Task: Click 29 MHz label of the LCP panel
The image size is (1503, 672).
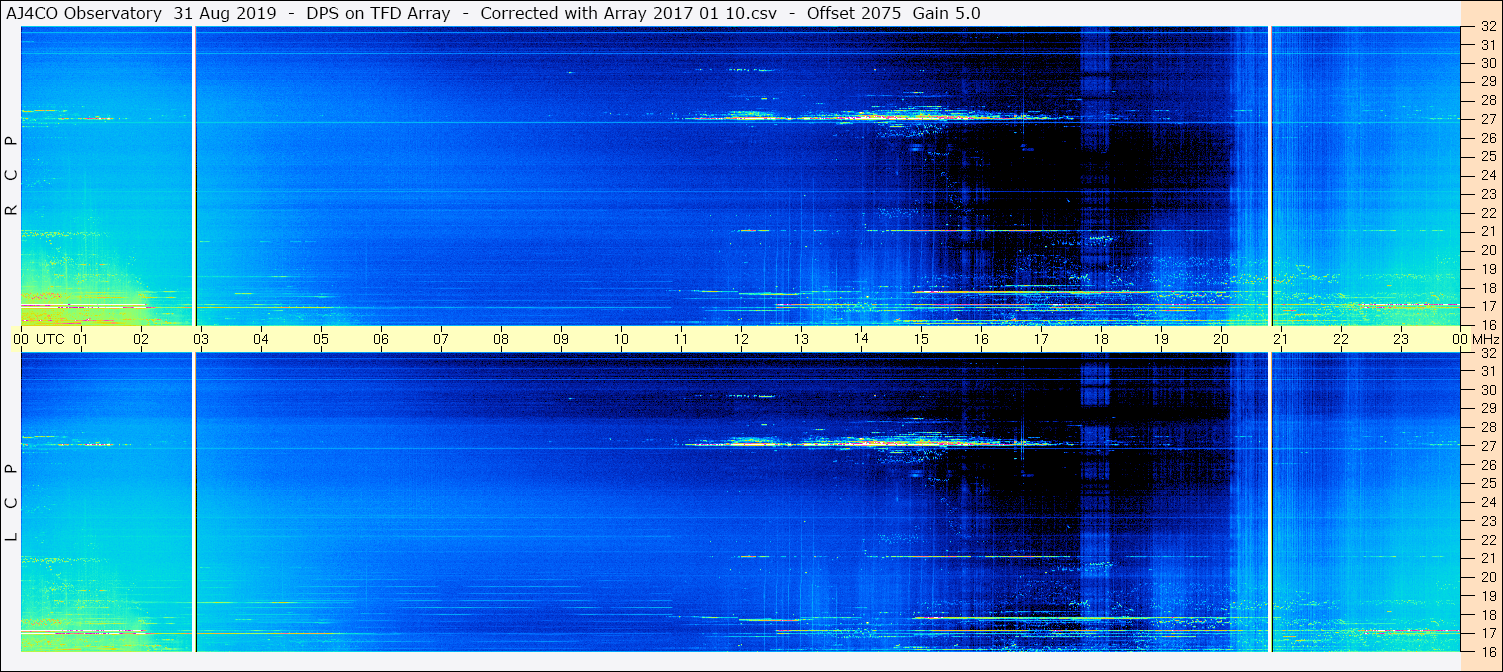Action: coord(1488,409)
